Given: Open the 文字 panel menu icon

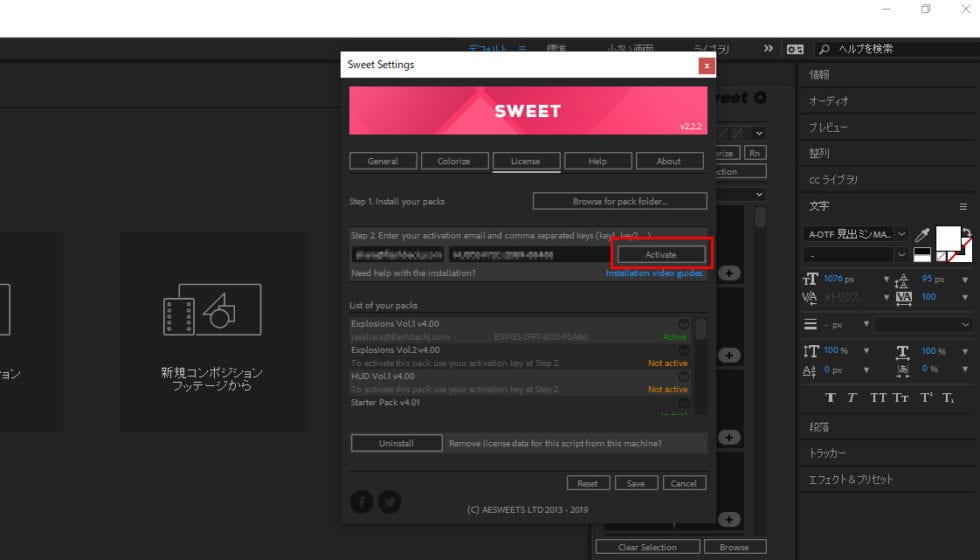Looking at the screenshot, I should coord(963,206).
